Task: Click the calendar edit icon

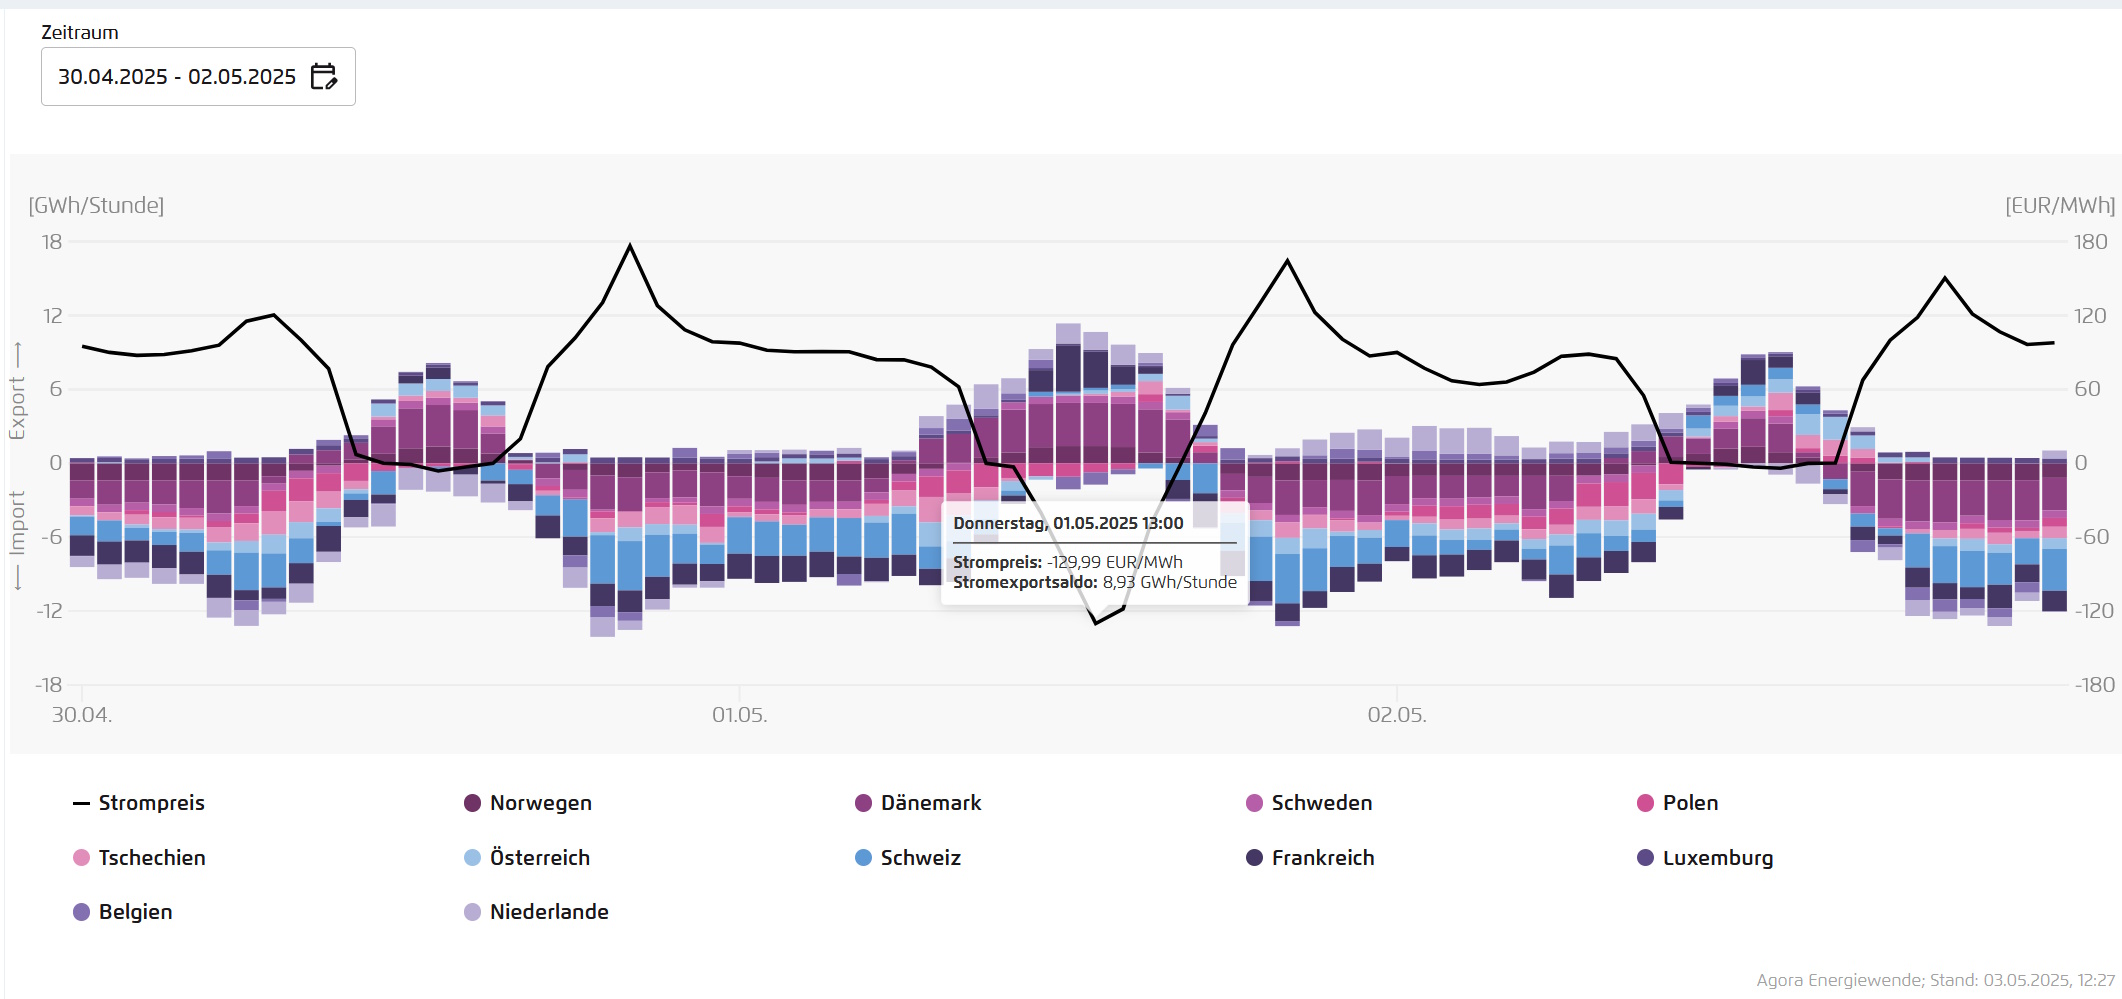Action: pyautogui.click(x=324, y=76)
